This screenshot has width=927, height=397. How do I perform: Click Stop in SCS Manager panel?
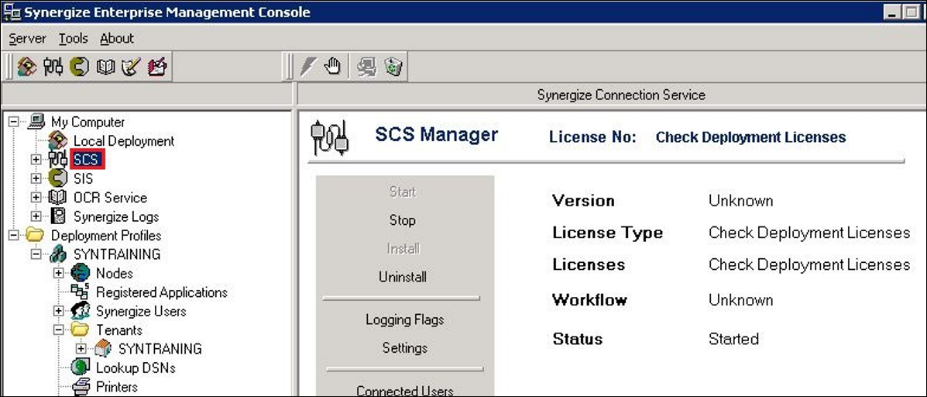[x=403, y=220]
